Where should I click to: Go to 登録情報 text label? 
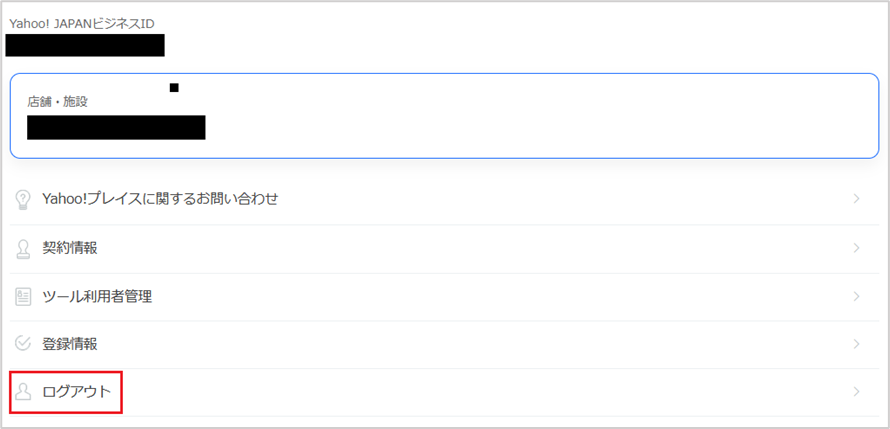(x=70, y=344)
